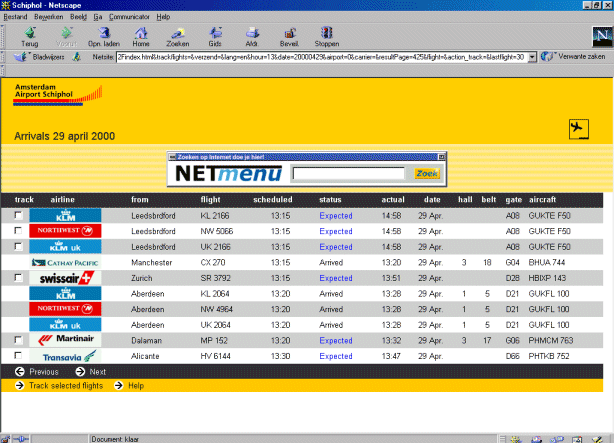The height and width of the screenshot is (443, 614).
Task: Click Expected status for MP 152
Action: tap(336, 341)
